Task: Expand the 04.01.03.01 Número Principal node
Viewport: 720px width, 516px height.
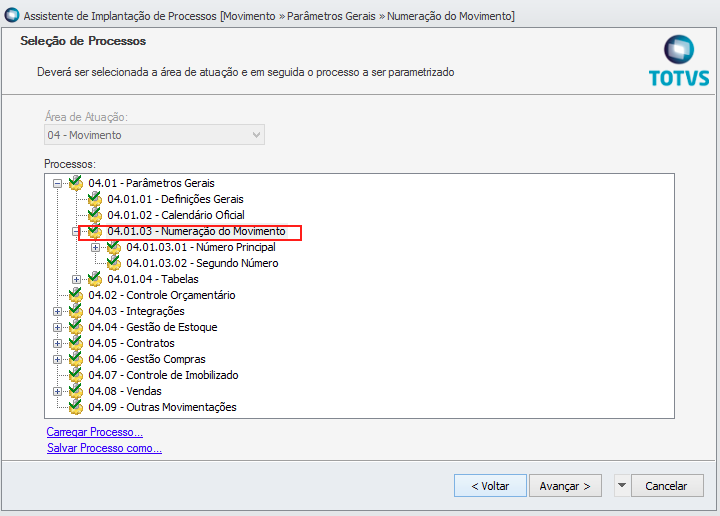Action: [x=95, y=247]
